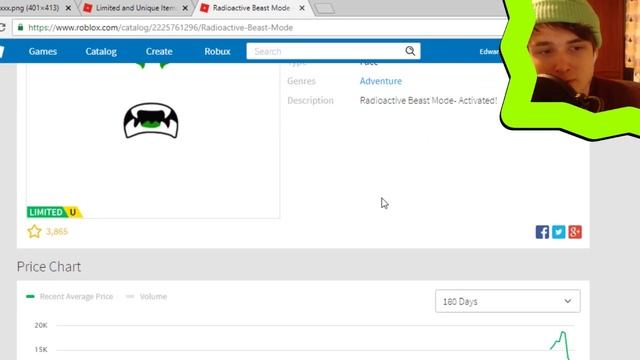Close the Limited and Unique Items tab
This screenshot has height=360, width=640.
[185, 8]
